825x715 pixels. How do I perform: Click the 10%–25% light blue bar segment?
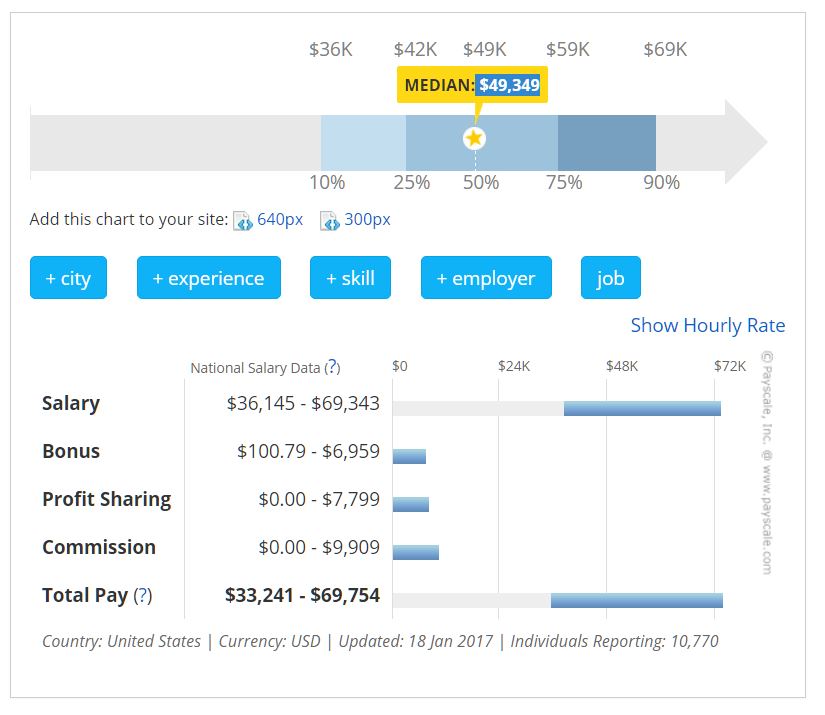click(364, 143)
